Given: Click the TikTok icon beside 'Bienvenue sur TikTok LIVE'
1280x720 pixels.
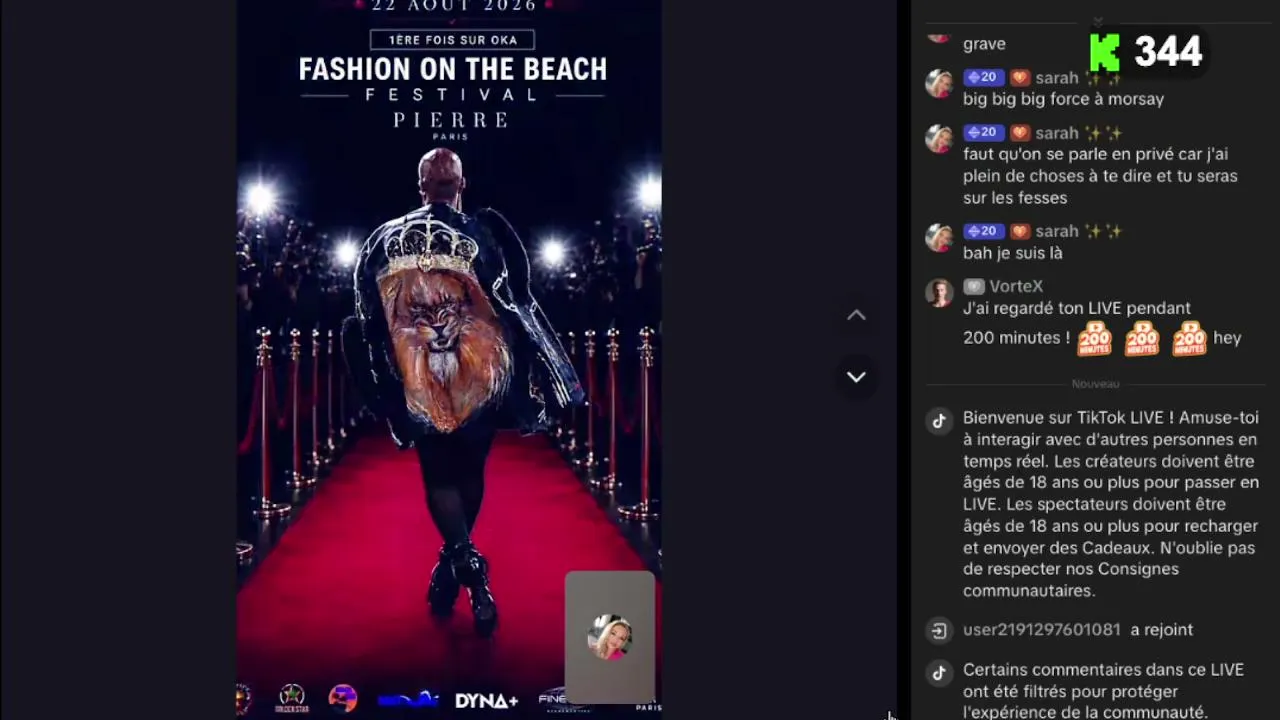Looking at the screenshot, I should pos(939,421).
